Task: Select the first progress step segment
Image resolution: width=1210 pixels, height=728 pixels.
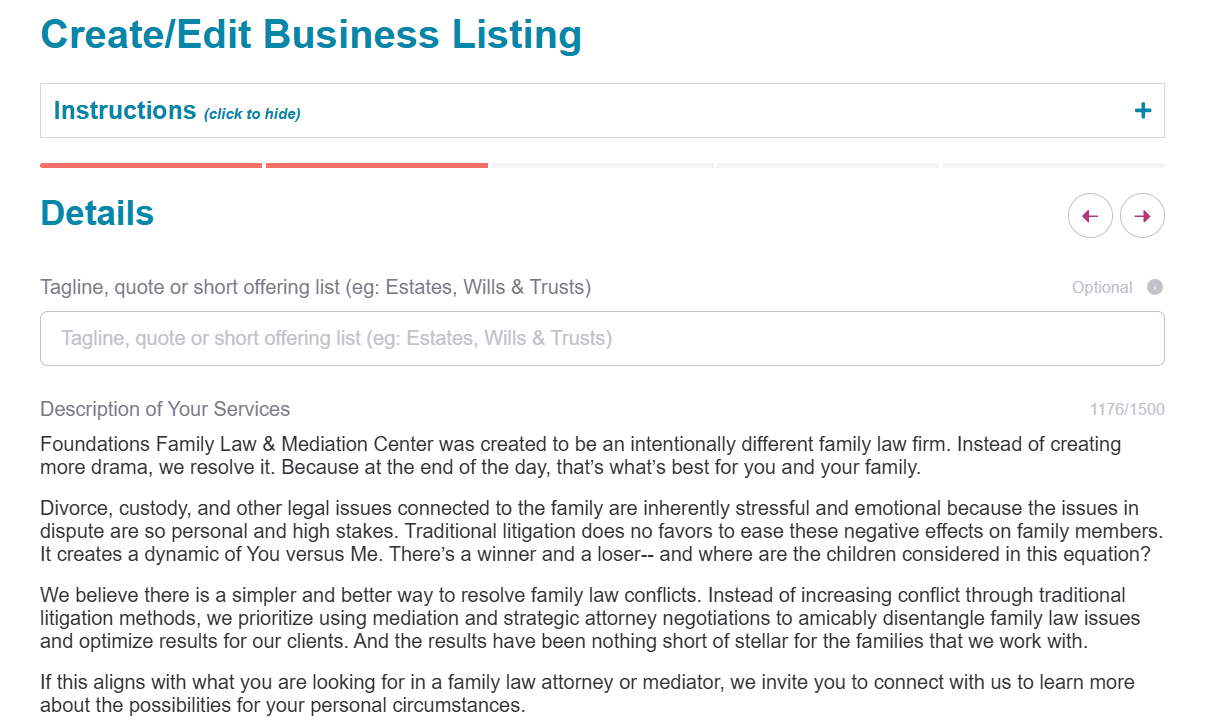Action: (x=151, y=165)
